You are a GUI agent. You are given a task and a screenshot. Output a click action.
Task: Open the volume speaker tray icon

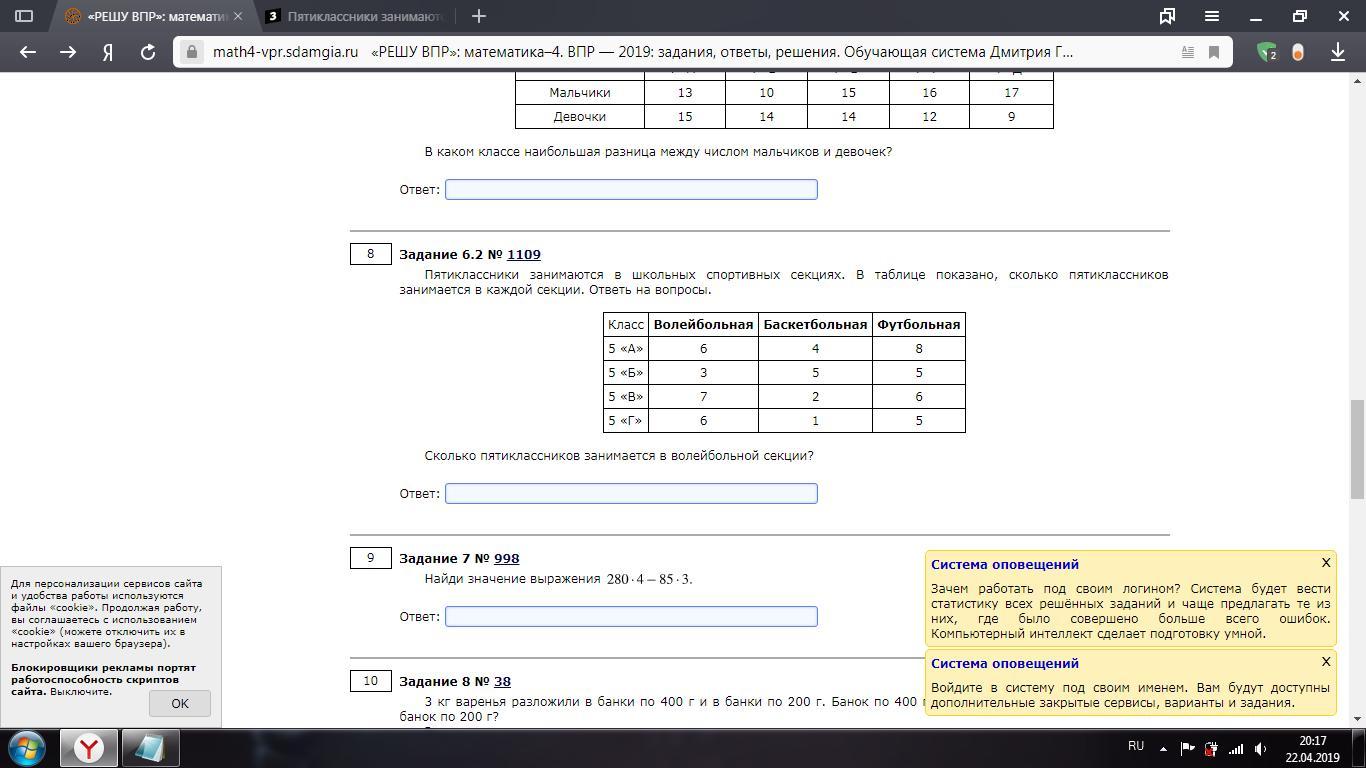(x=1261, y=748)
